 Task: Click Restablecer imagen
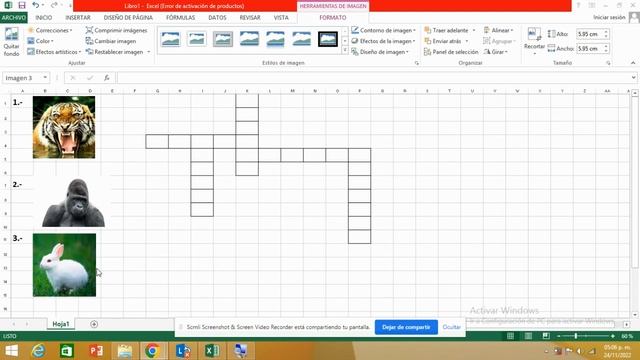(115, 52)
